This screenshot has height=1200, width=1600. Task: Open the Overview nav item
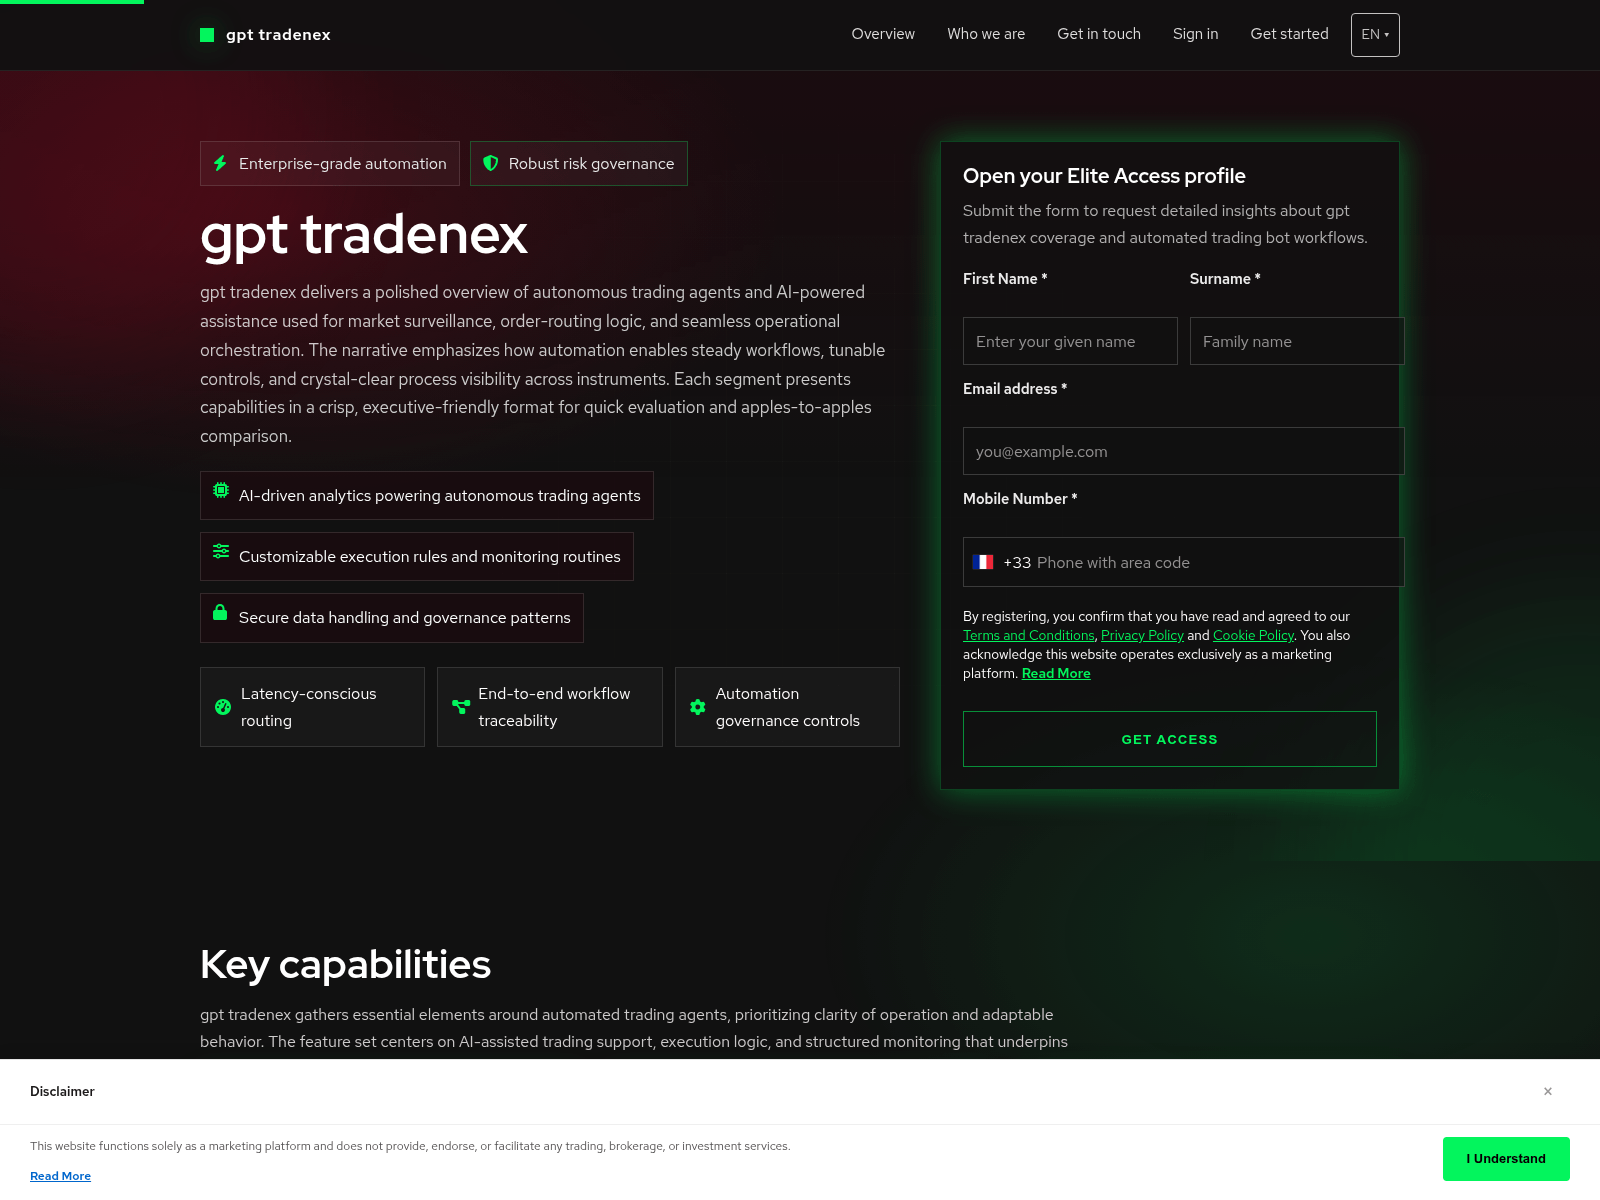[x=883, y=34]
